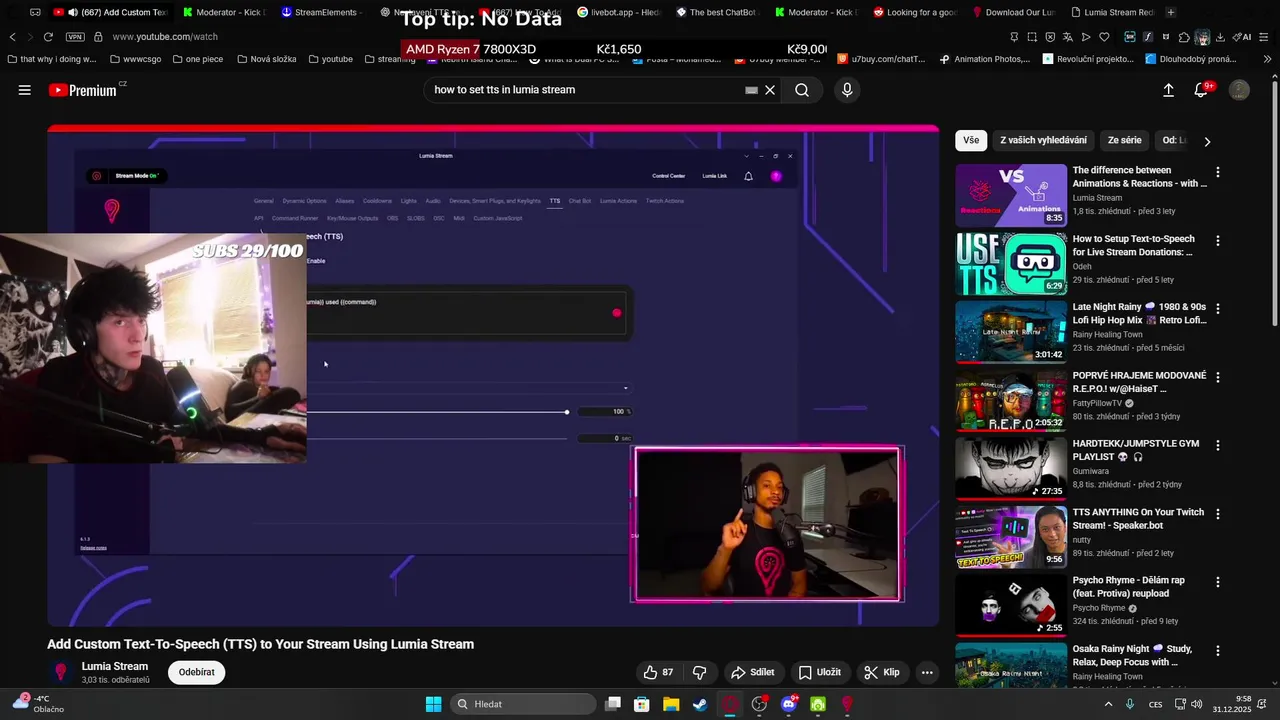Toggle the VPN badge in address bar
1280x720 pixels.
(x=75, y=37)
